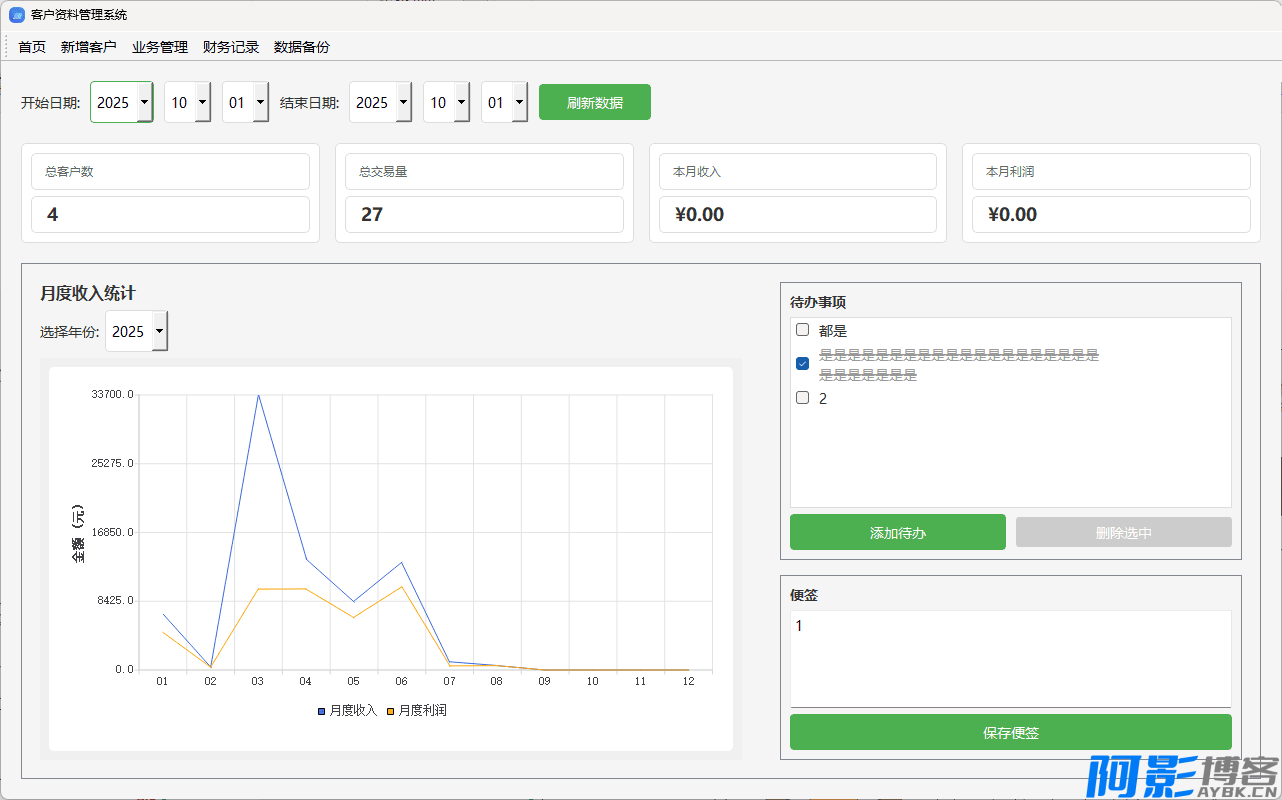Click the orange 月度利润 legend marker
Viewport: 1282px width, 800px height.
(390, 711)
